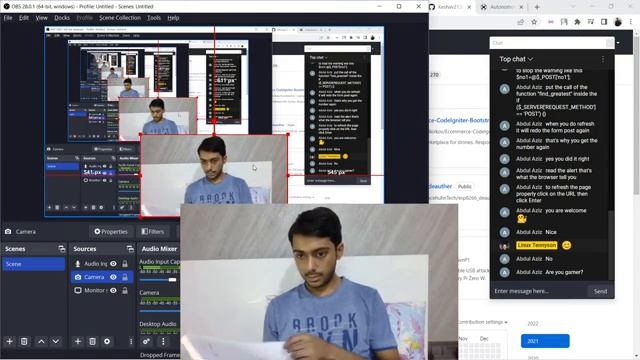Open the browser three-dot menu
This screenshot has height=360, width=640.
(x=631, y=22)
